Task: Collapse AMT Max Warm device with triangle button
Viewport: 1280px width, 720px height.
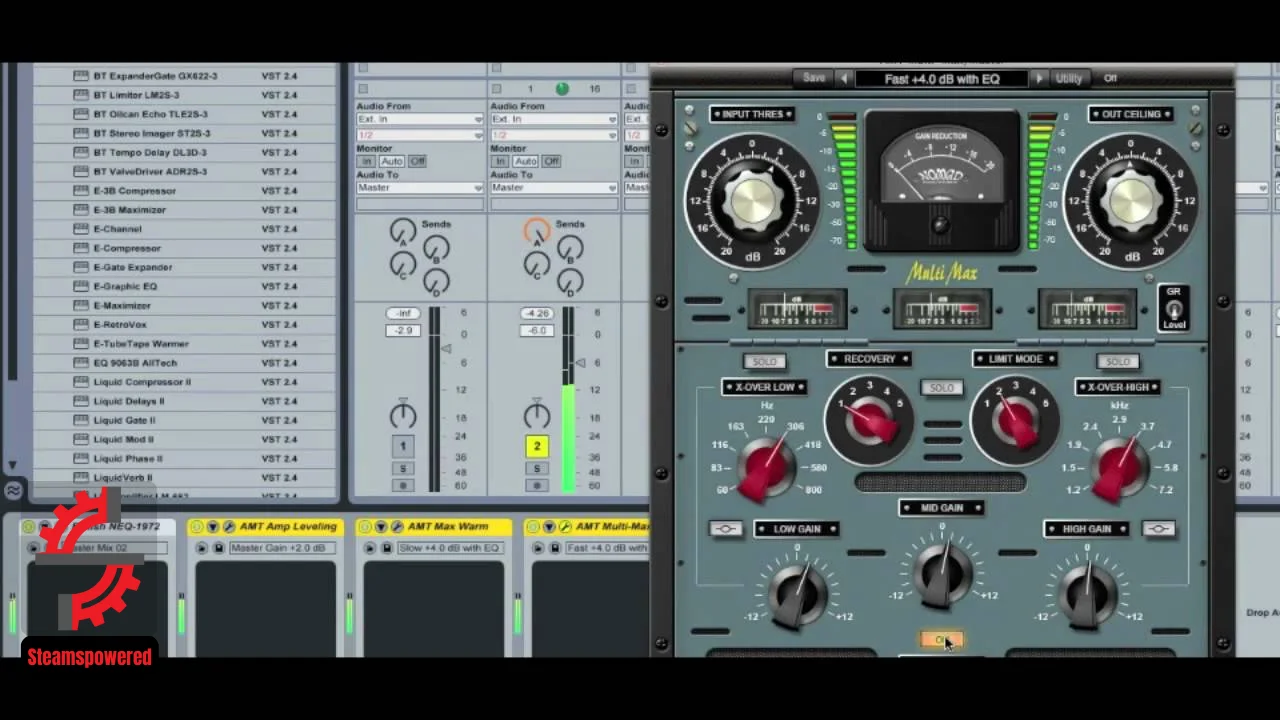Action: (381, 527)
